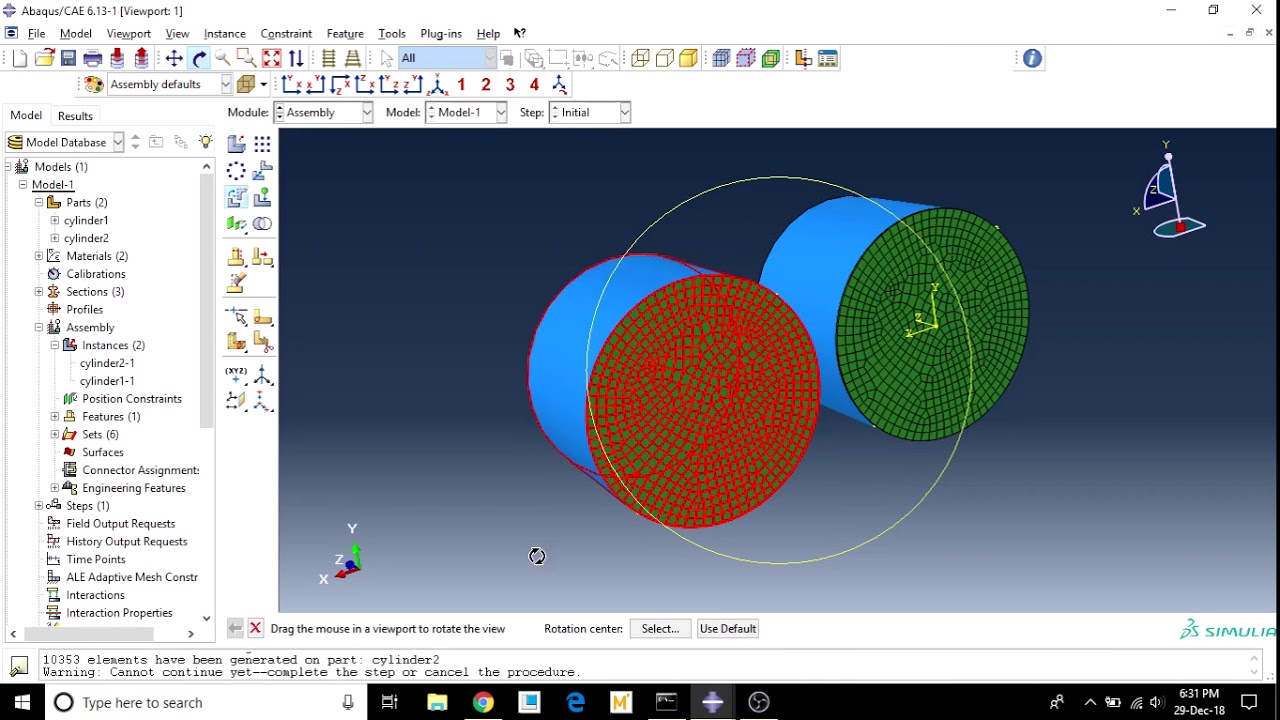Click the wireframe render style icon
The width and height of the screenshot is (1280, 720).
point(640,59)
